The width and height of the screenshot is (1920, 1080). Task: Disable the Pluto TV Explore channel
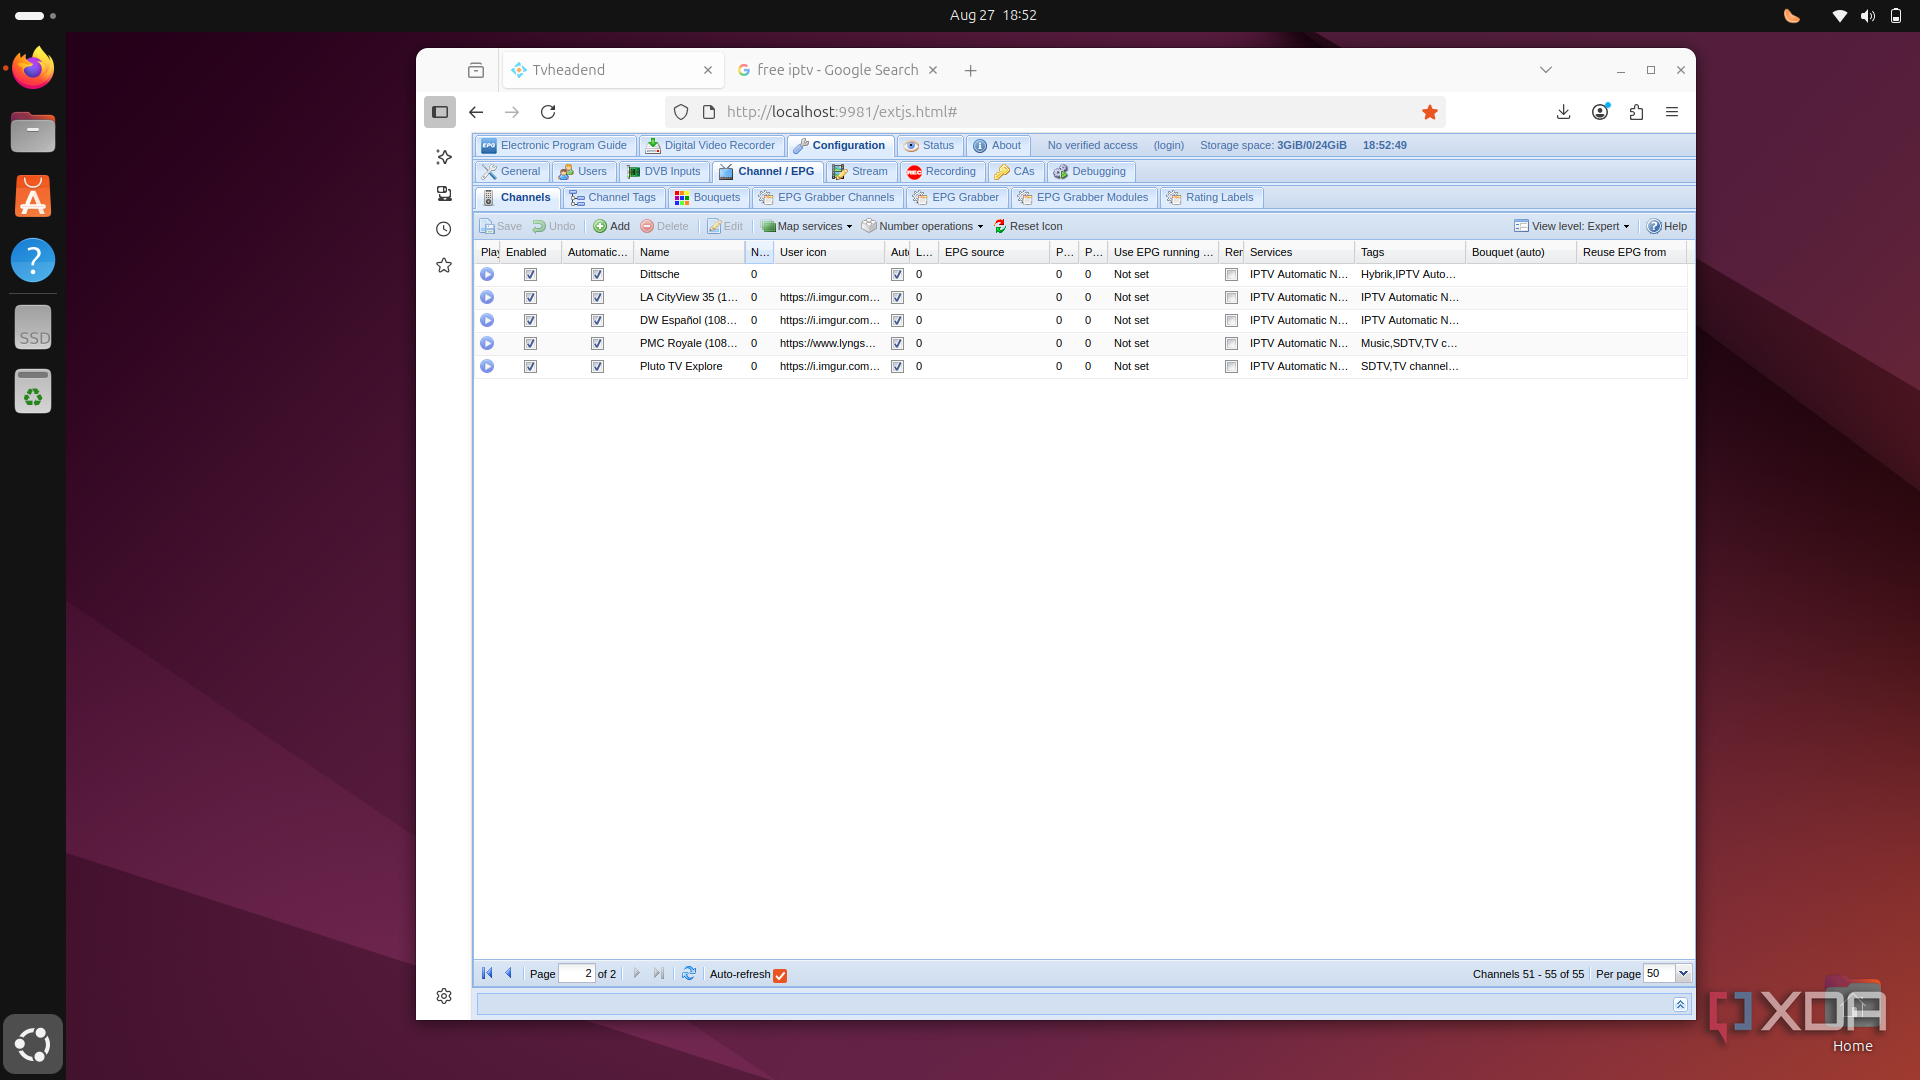530,367
